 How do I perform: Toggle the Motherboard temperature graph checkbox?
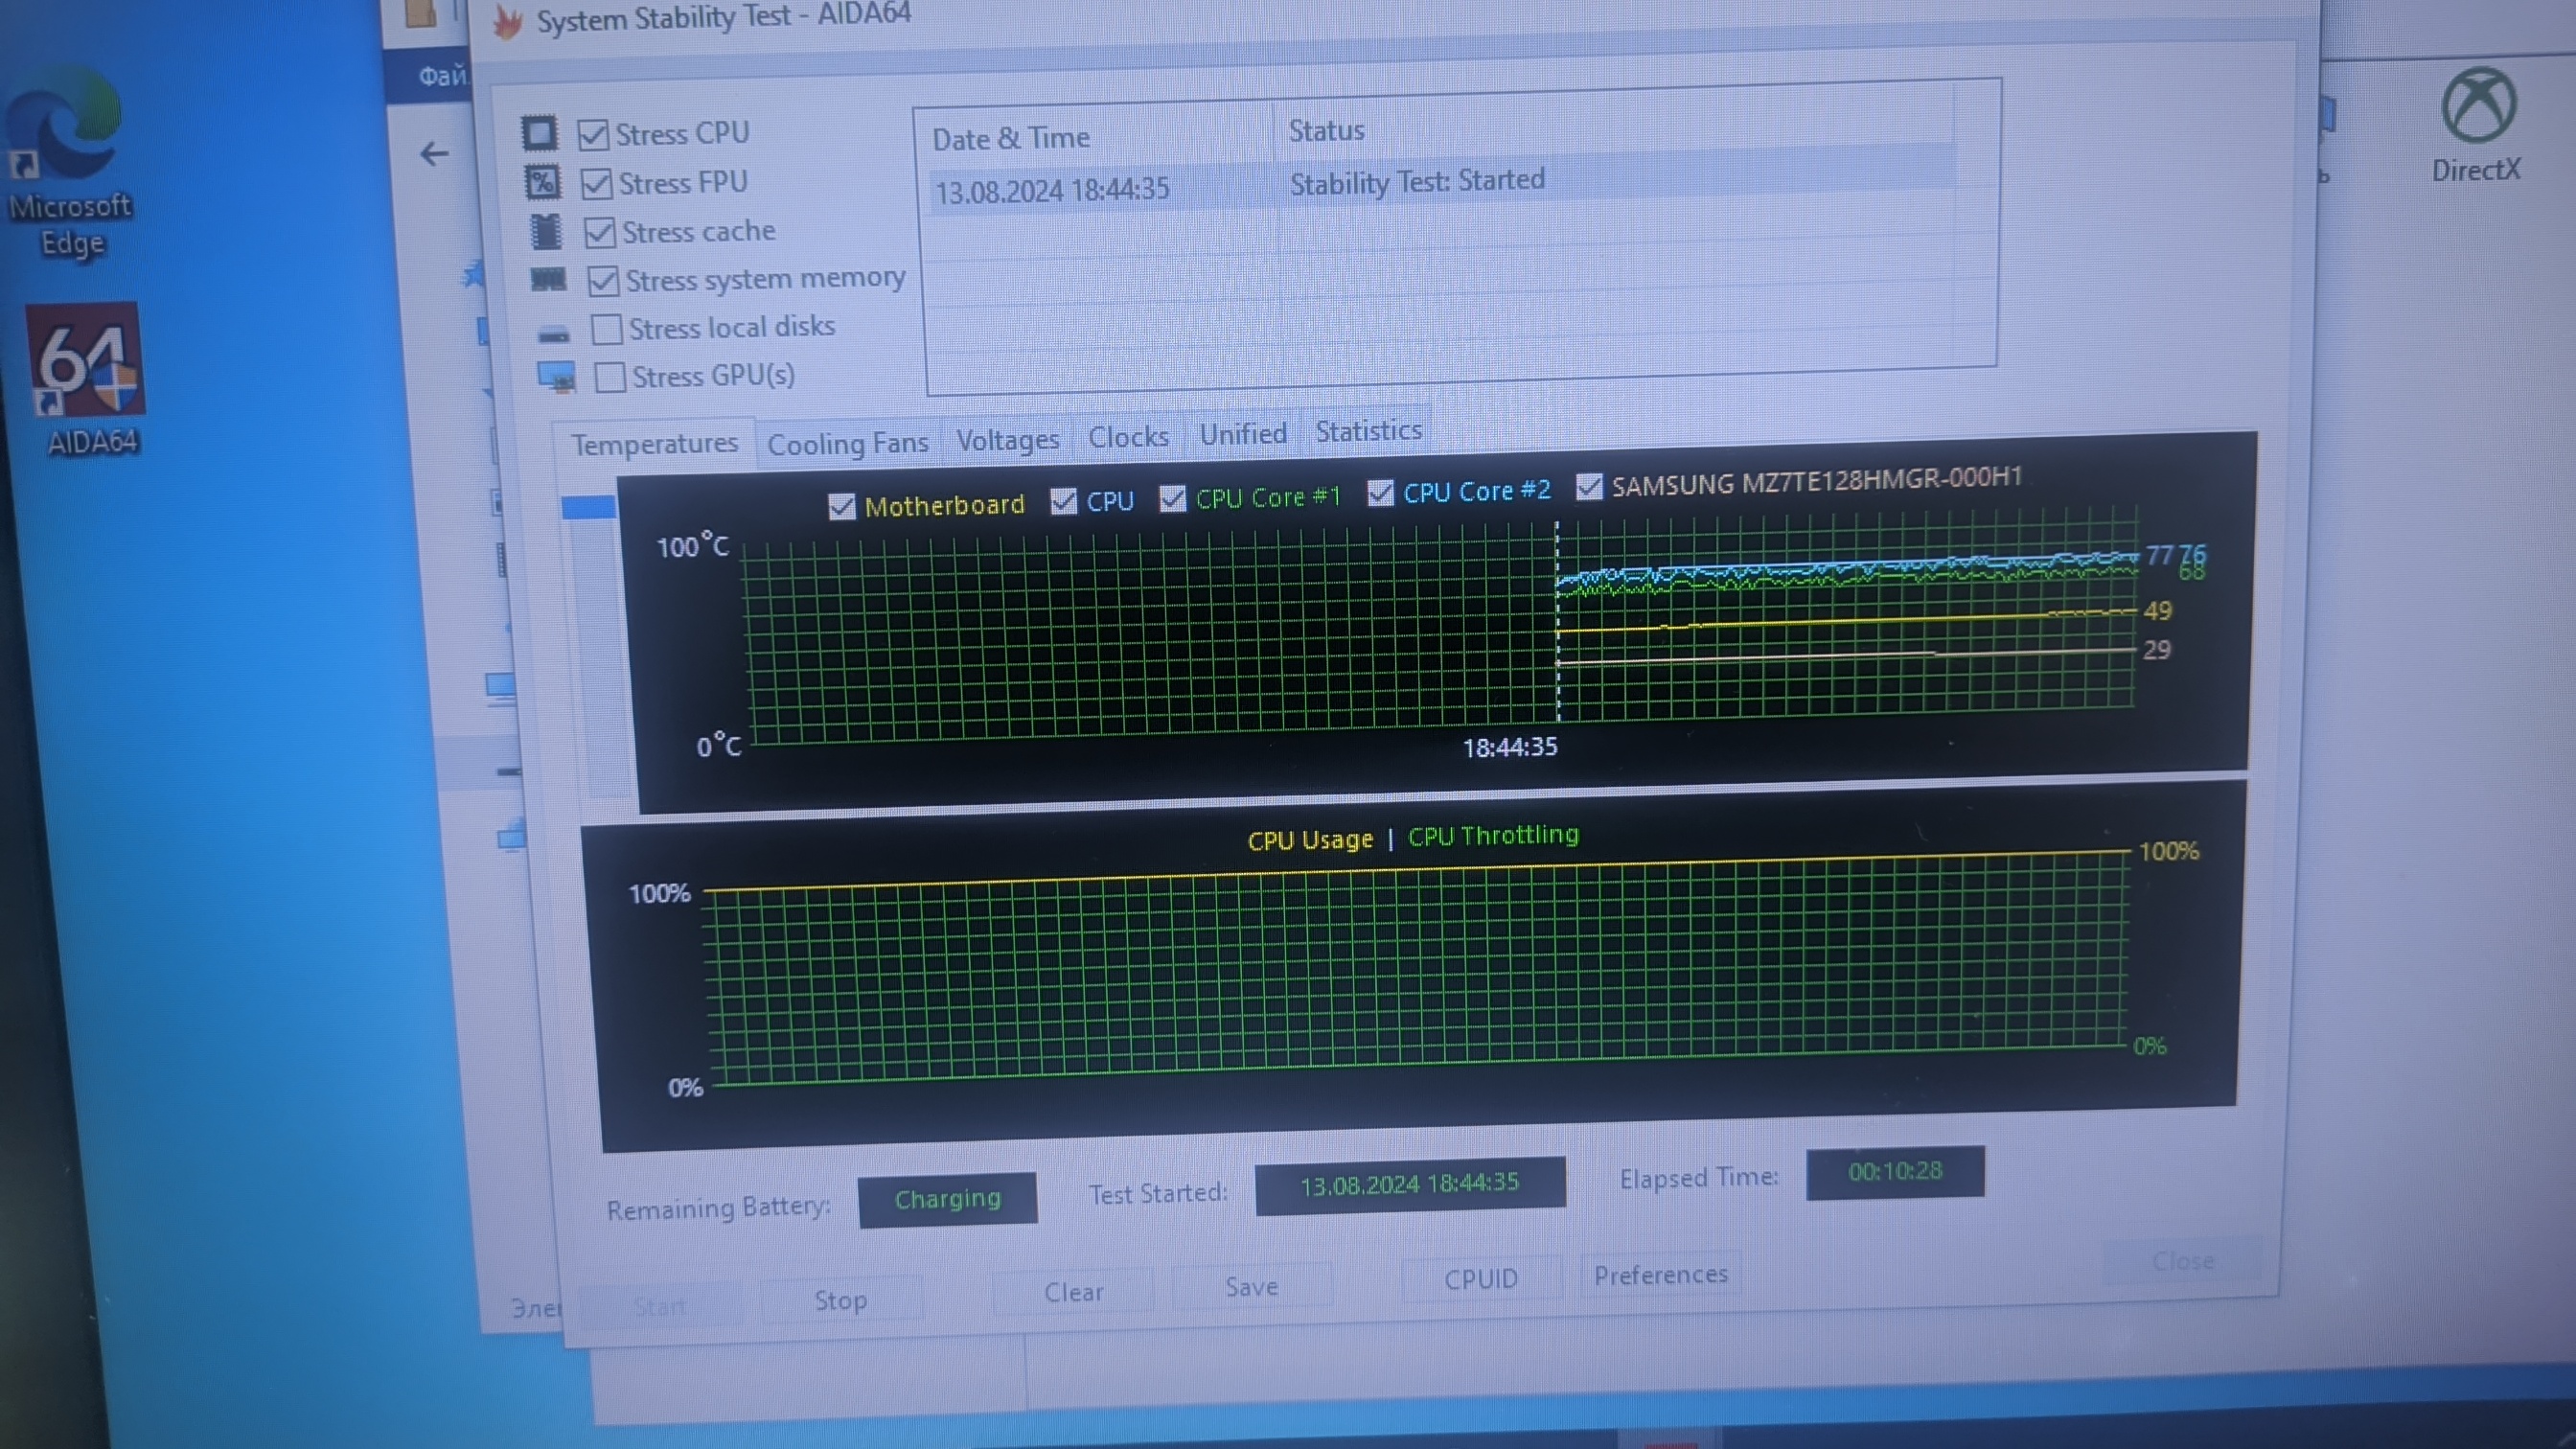(842, 507)
